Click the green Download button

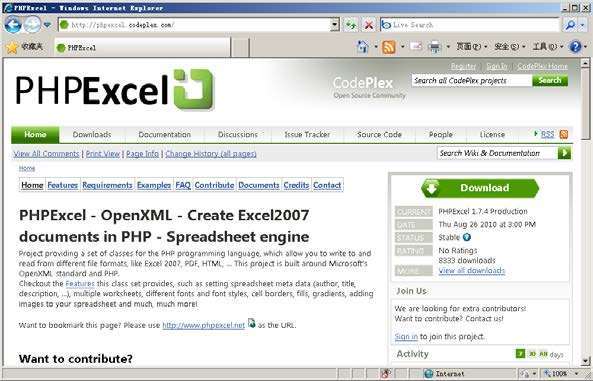(x=480, y=188)
